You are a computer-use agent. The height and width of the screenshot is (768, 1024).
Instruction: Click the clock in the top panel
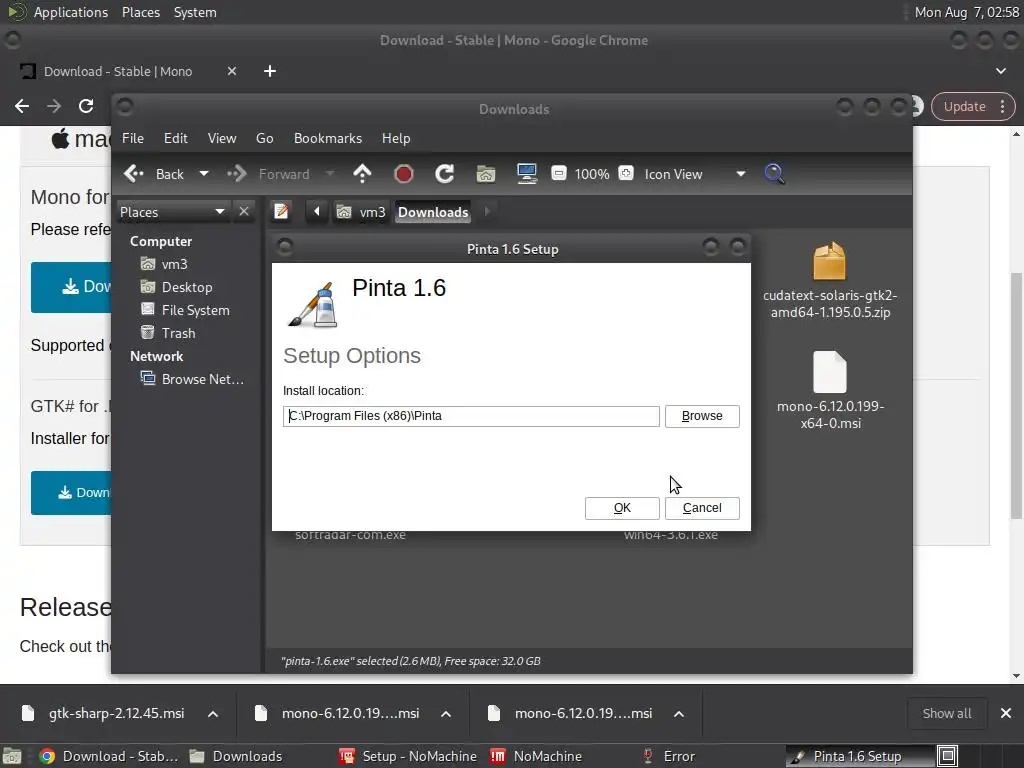coord(967,12)
